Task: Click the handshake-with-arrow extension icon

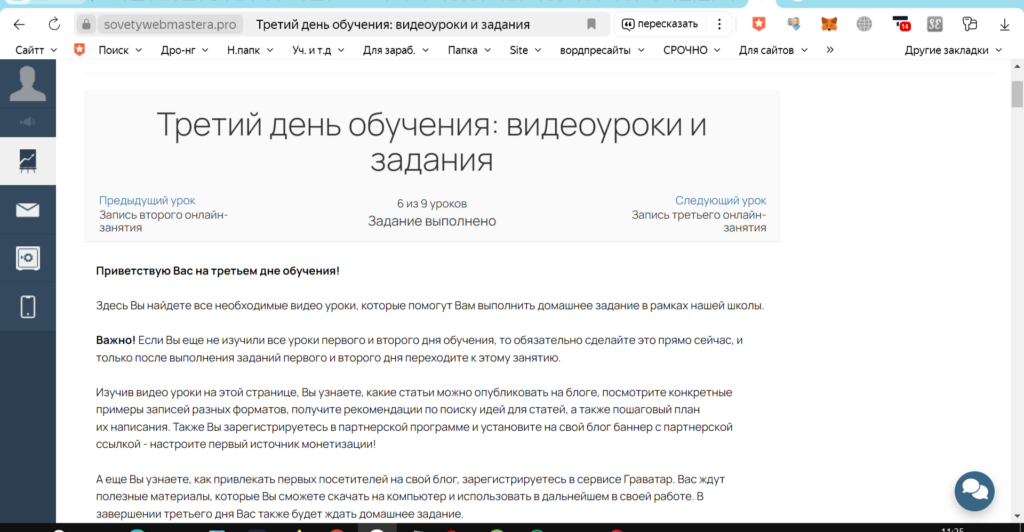Action: (793, 24)
